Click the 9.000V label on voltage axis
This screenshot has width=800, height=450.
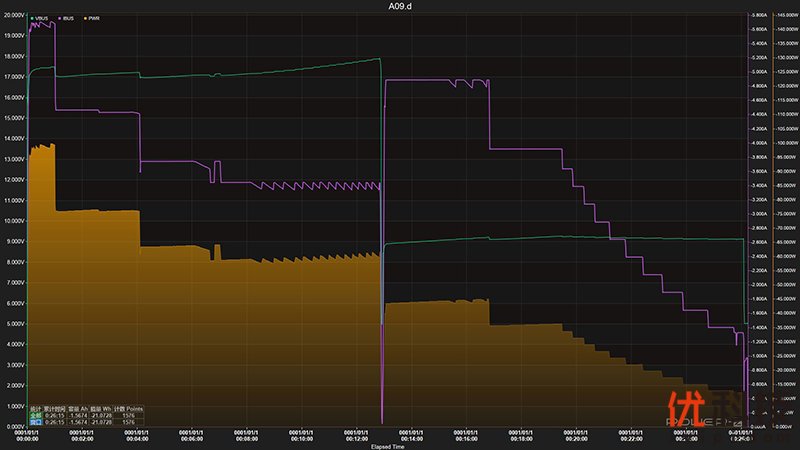point(15,241)
